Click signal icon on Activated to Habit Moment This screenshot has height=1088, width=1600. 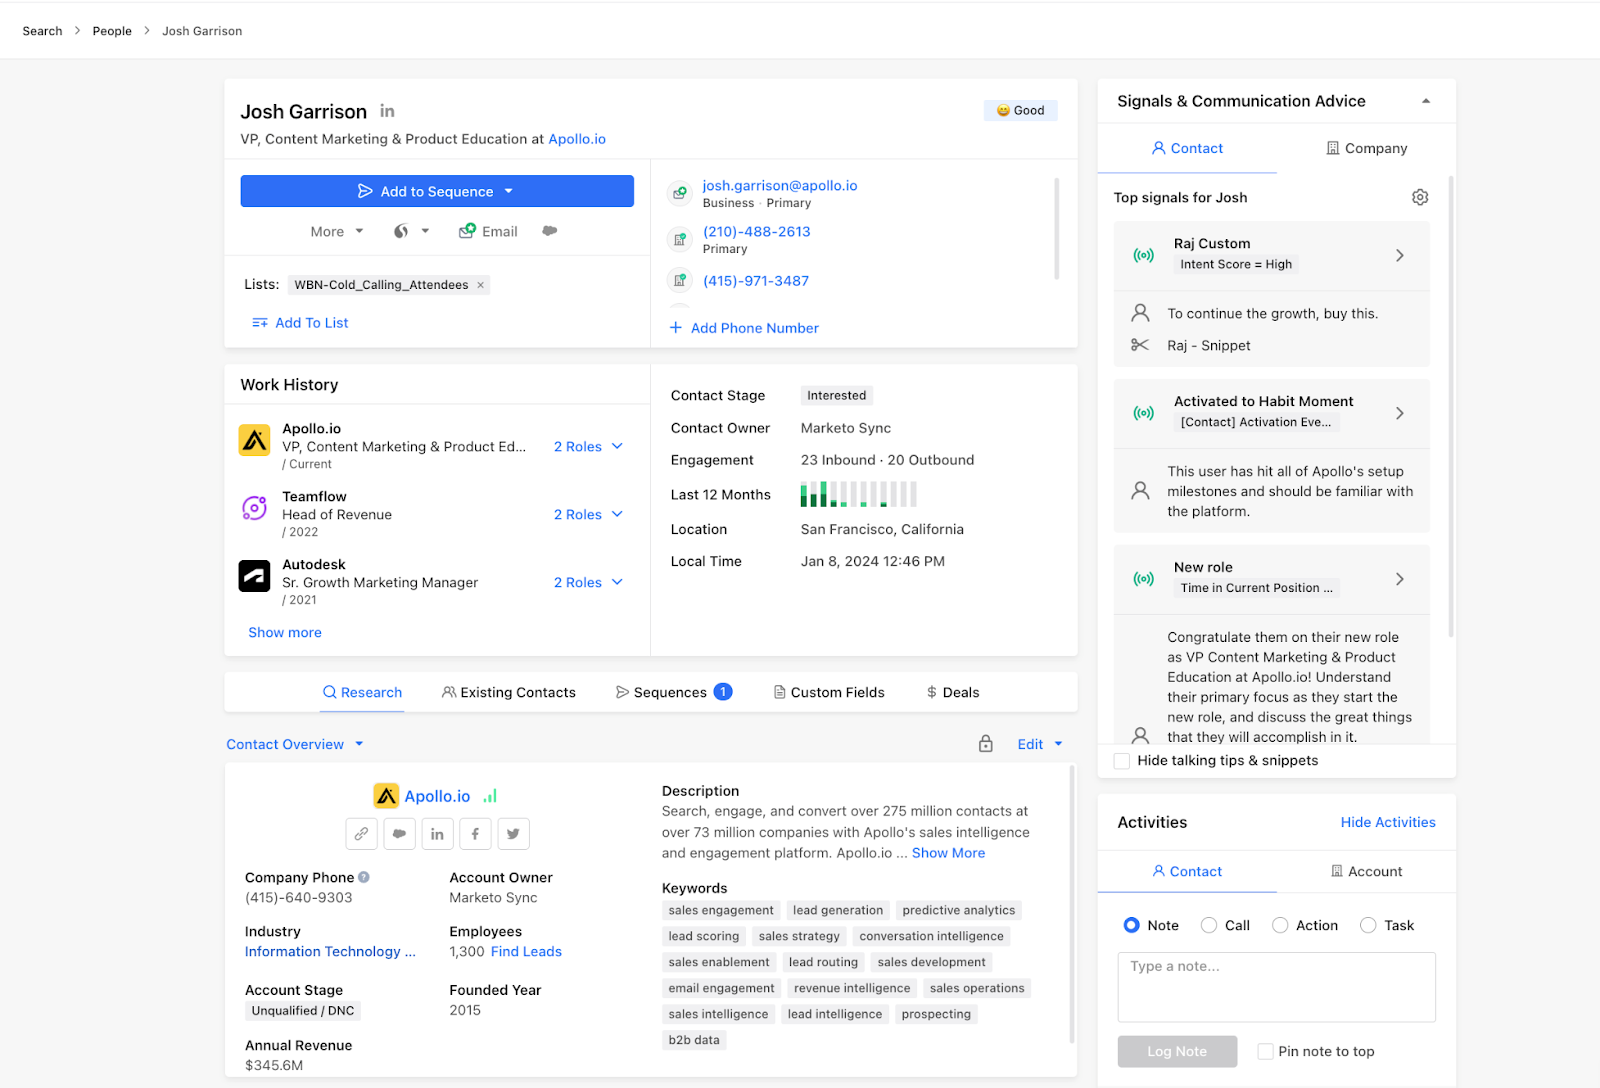click(x=1143, y=413)
